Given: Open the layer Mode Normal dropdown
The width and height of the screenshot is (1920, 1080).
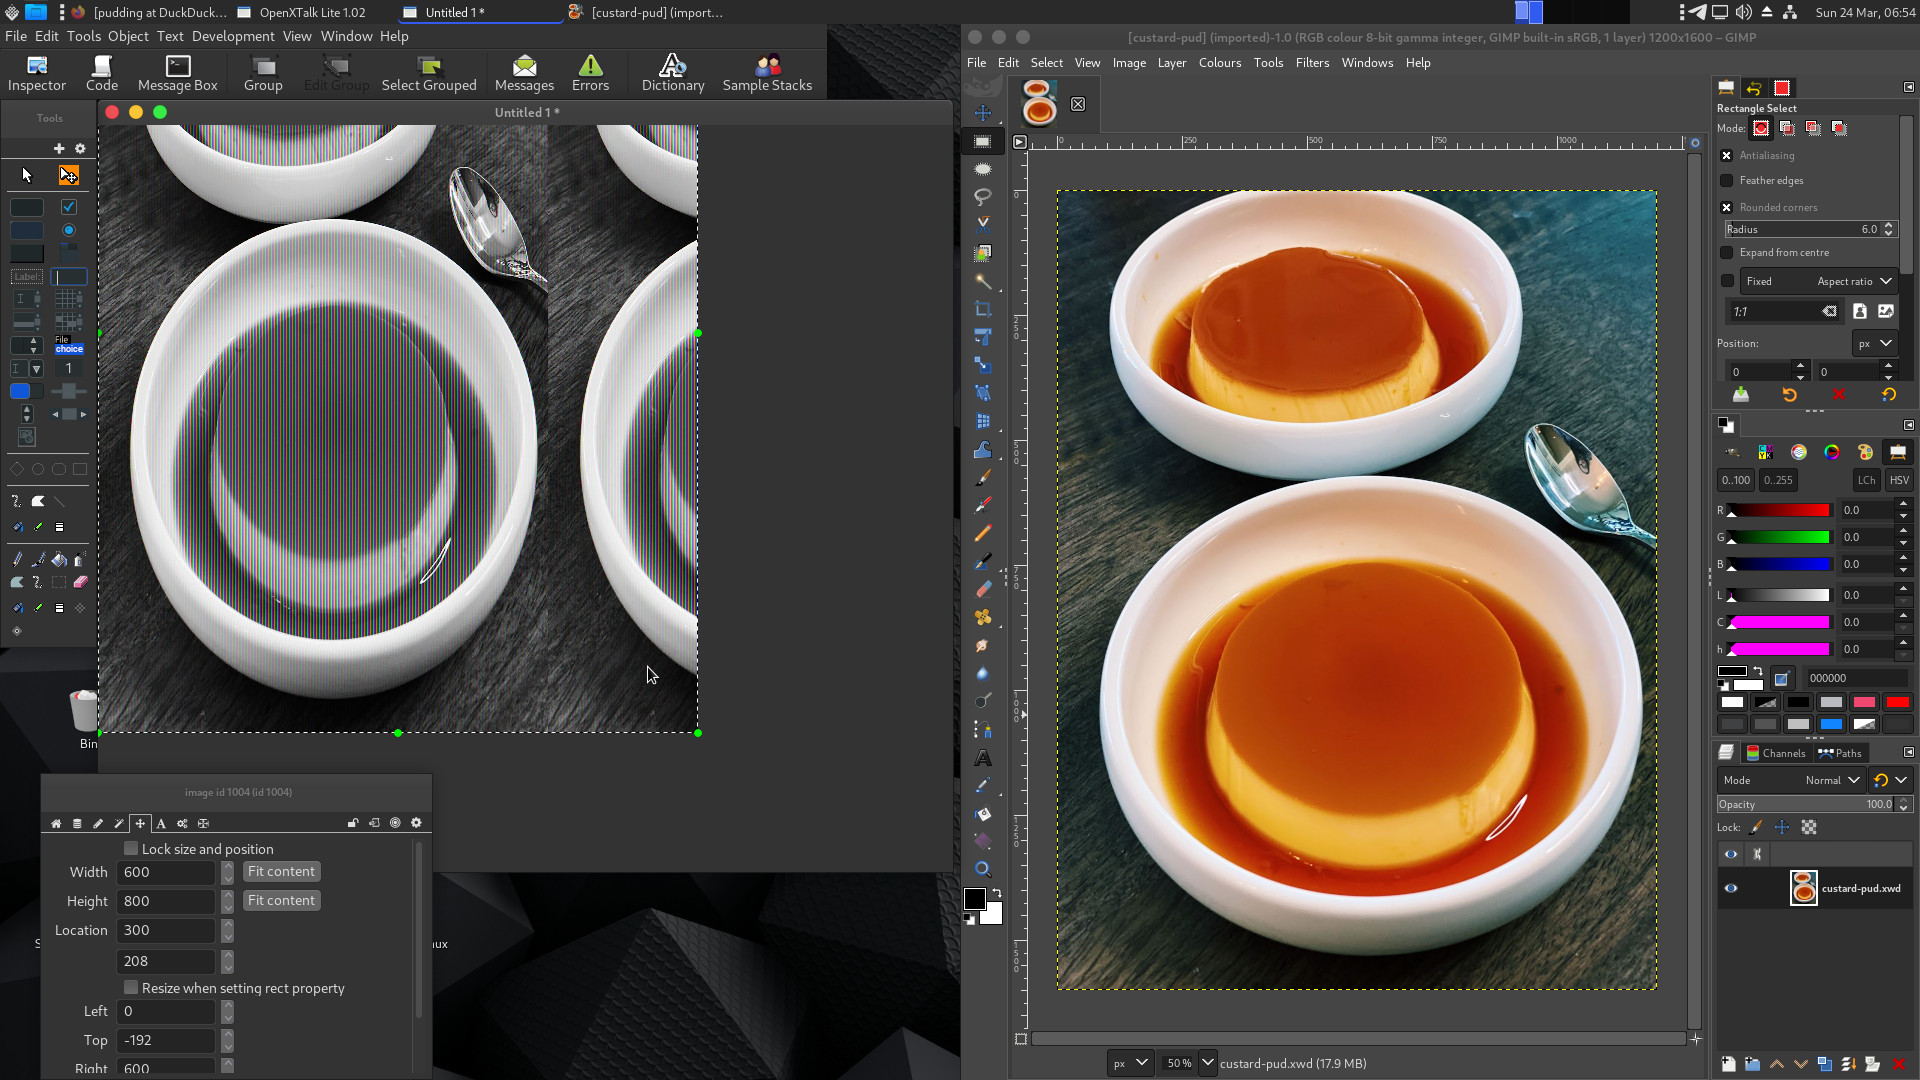Looking at the screenshot, I should tap(1789, 780).
